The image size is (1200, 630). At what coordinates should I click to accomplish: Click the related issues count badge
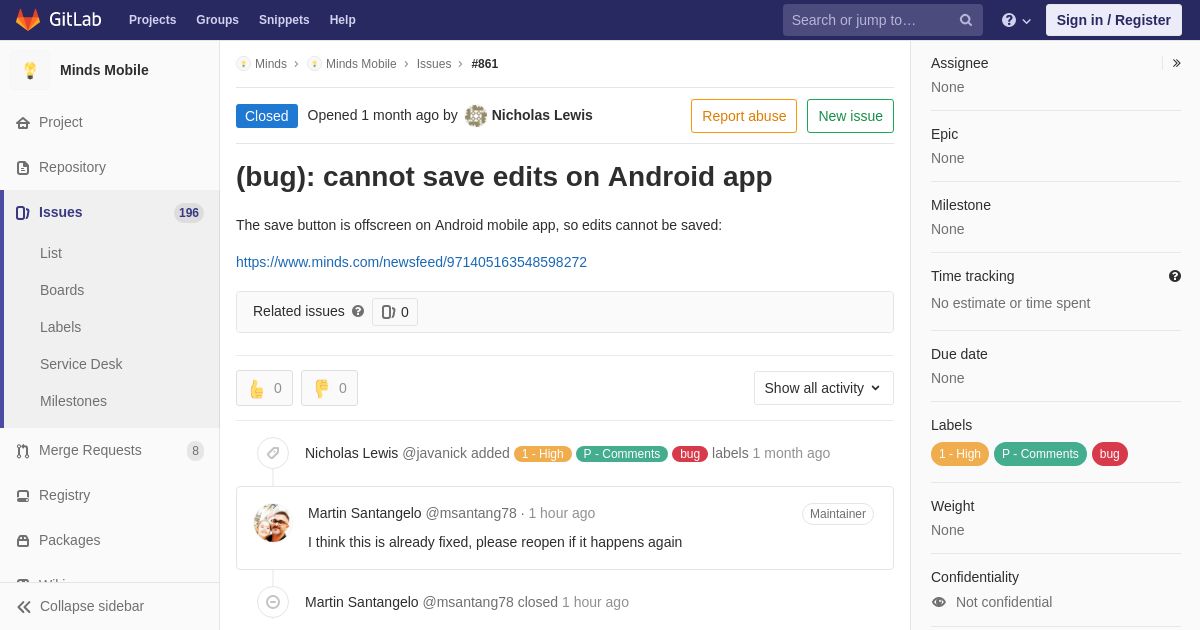click(x=395, y=312)
